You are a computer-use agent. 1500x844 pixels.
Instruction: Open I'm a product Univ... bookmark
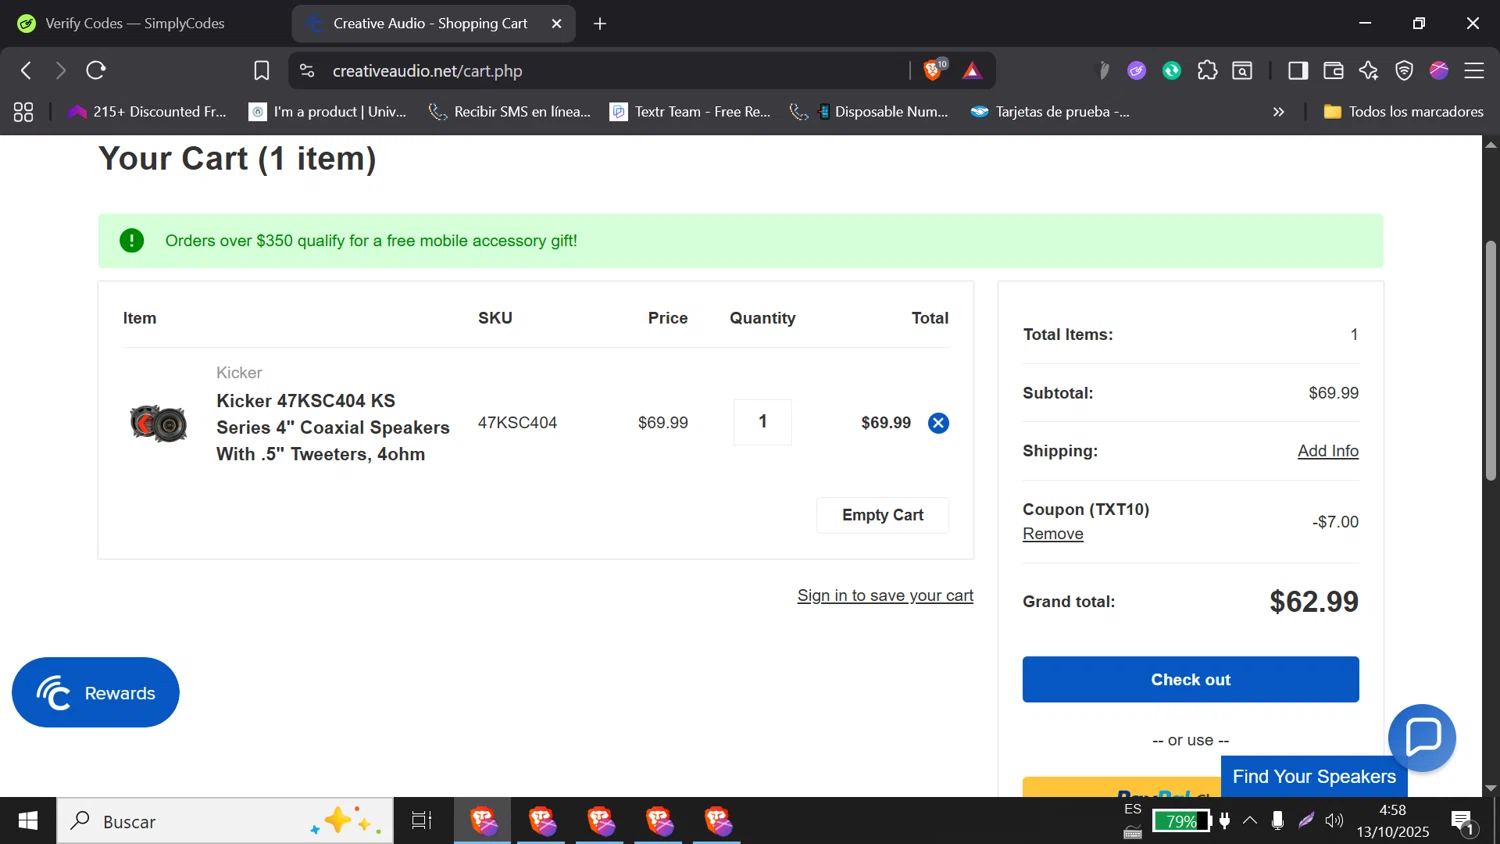(328, 112)
